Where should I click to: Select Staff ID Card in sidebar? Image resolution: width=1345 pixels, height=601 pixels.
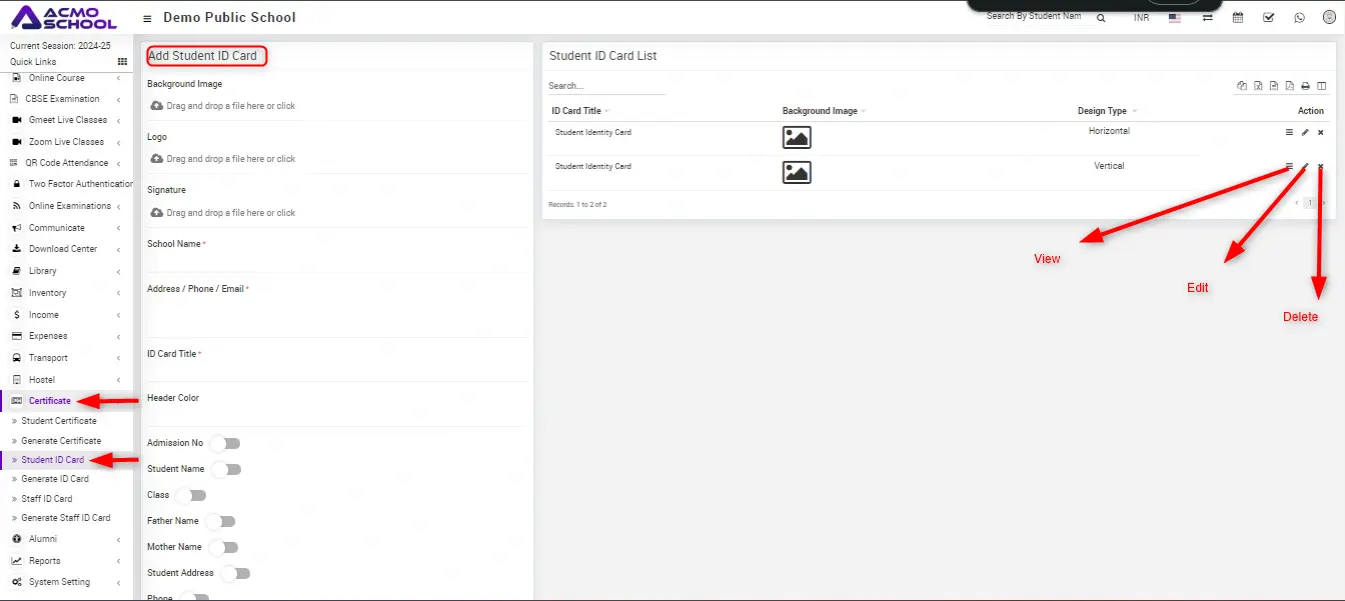(x=47, y=498)
